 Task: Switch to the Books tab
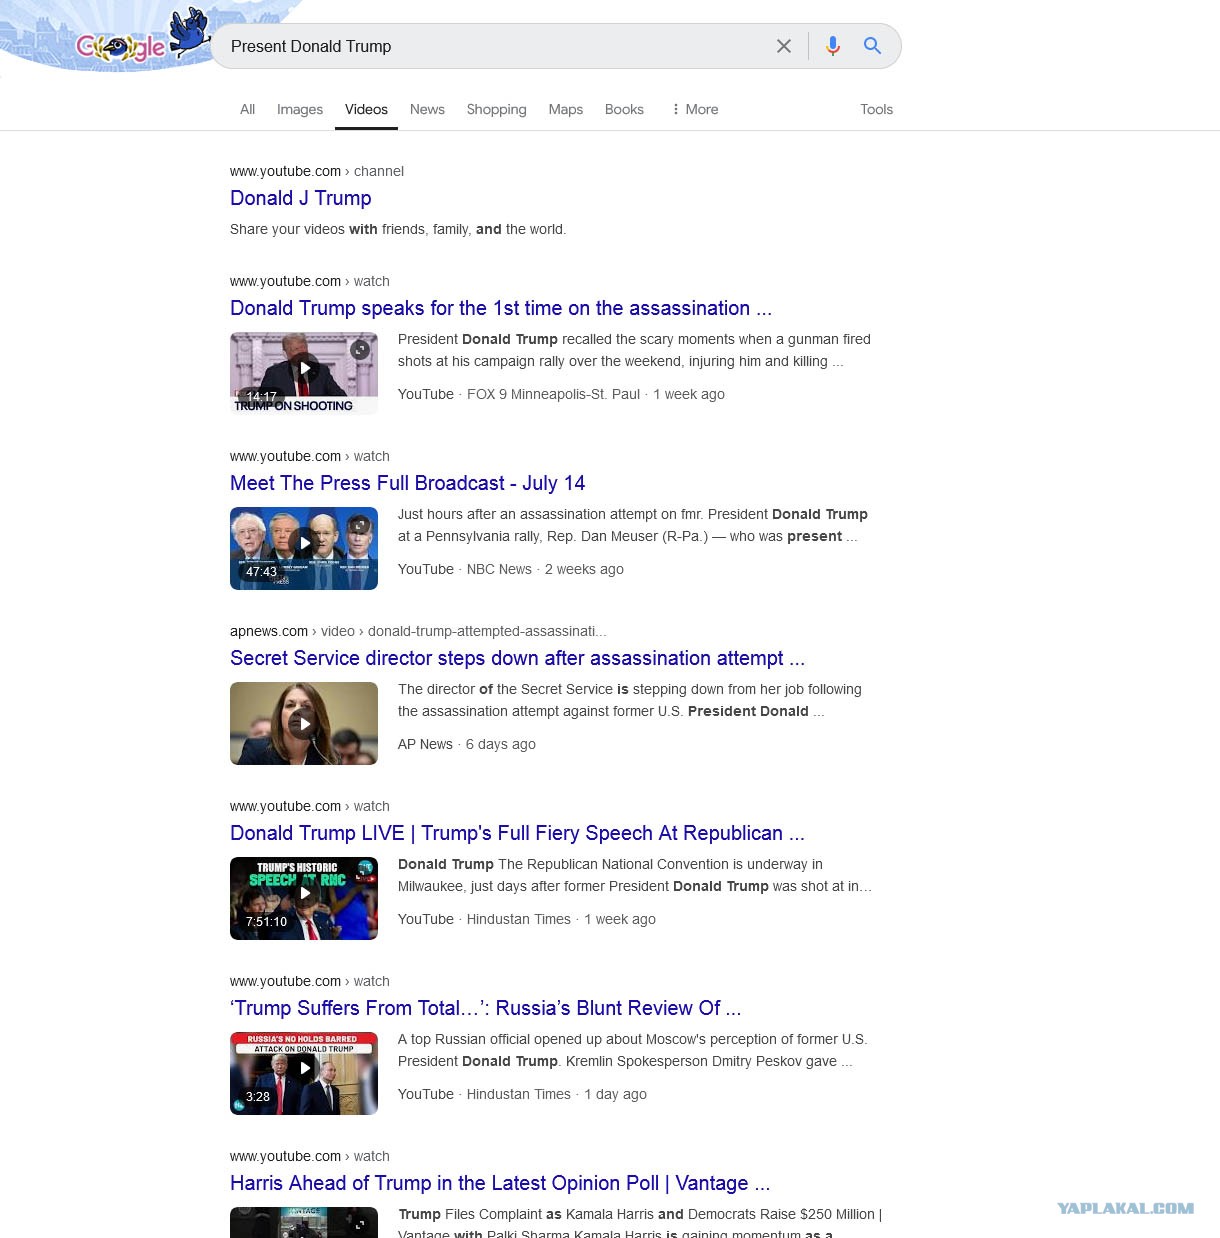(624, 109)
